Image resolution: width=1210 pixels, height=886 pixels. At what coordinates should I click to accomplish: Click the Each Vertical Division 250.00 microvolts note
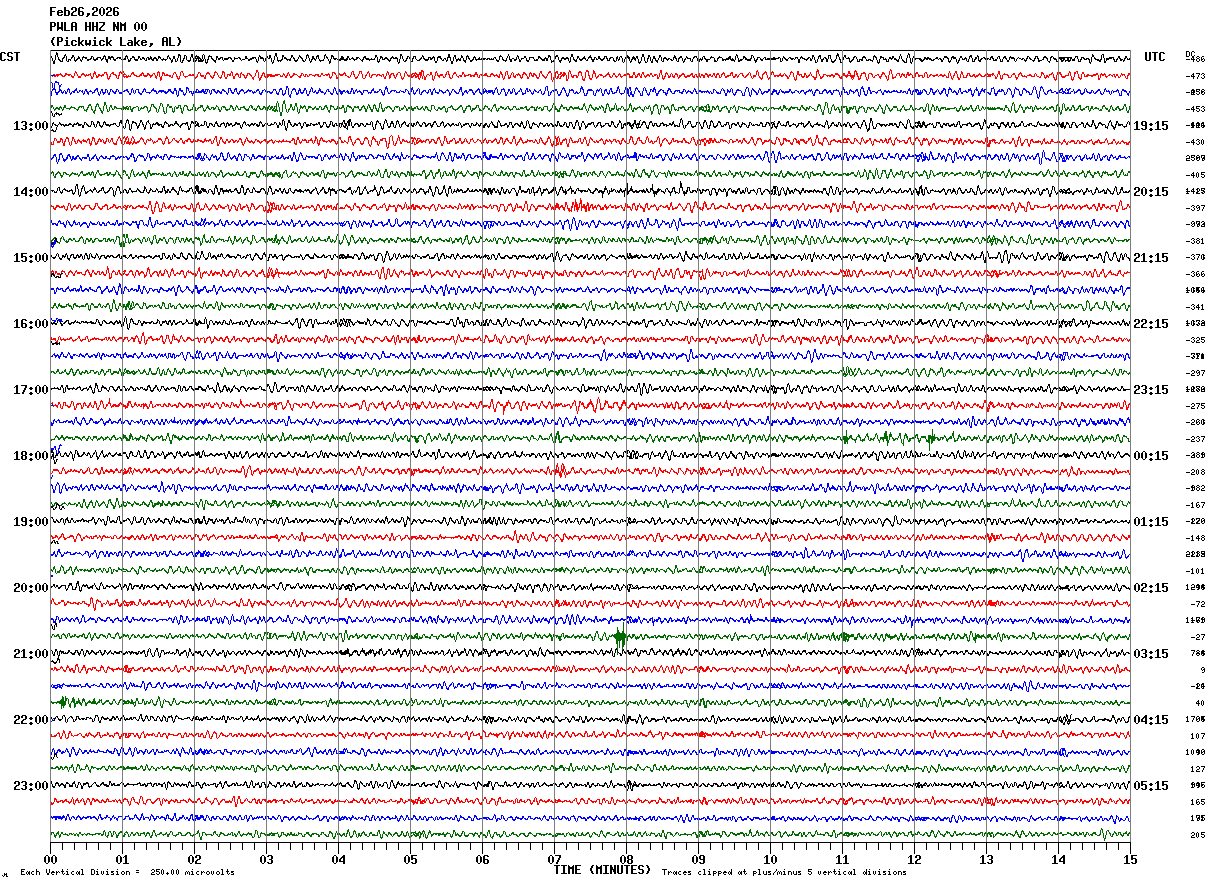click(x=127, y=873)
